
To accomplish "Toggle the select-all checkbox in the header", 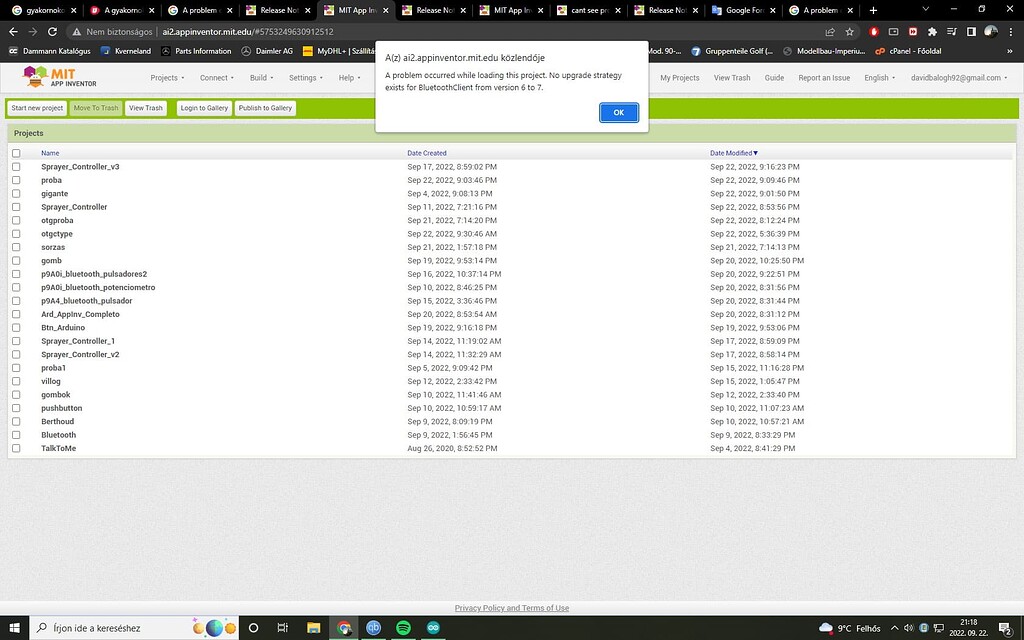I will pyautogui.click(x=16, y=153).
